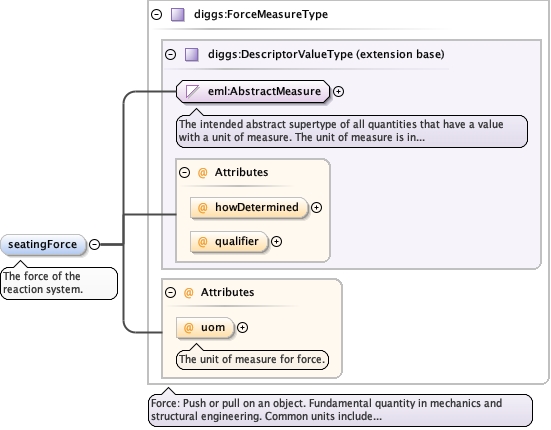This screenshot has height=430, width=551.
Task: Expand the howDetermined attribute
Action: 316,208
